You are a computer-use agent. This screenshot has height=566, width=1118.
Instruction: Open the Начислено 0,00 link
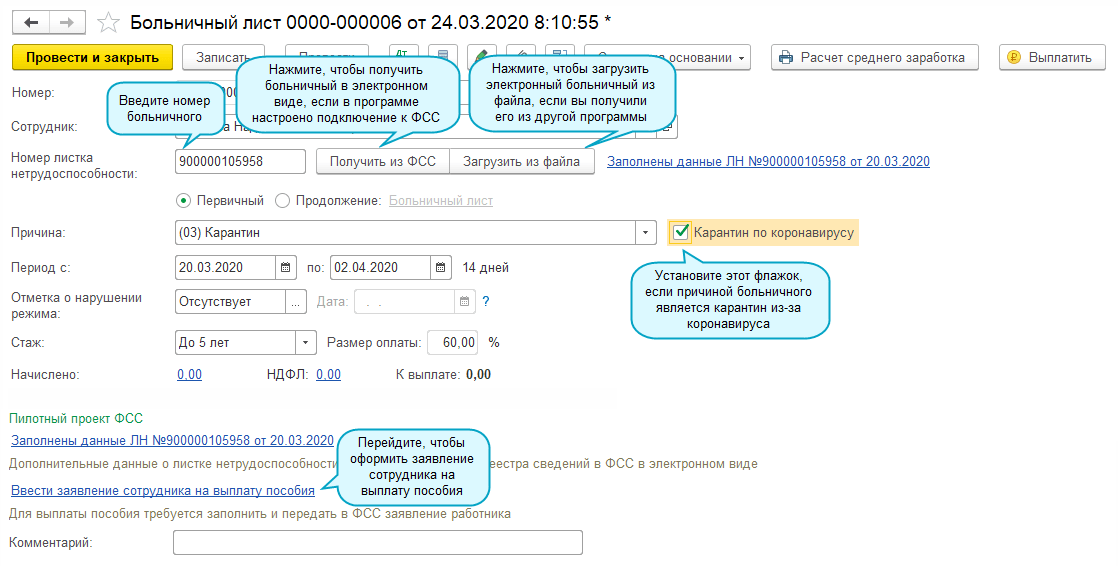point(190,375)
